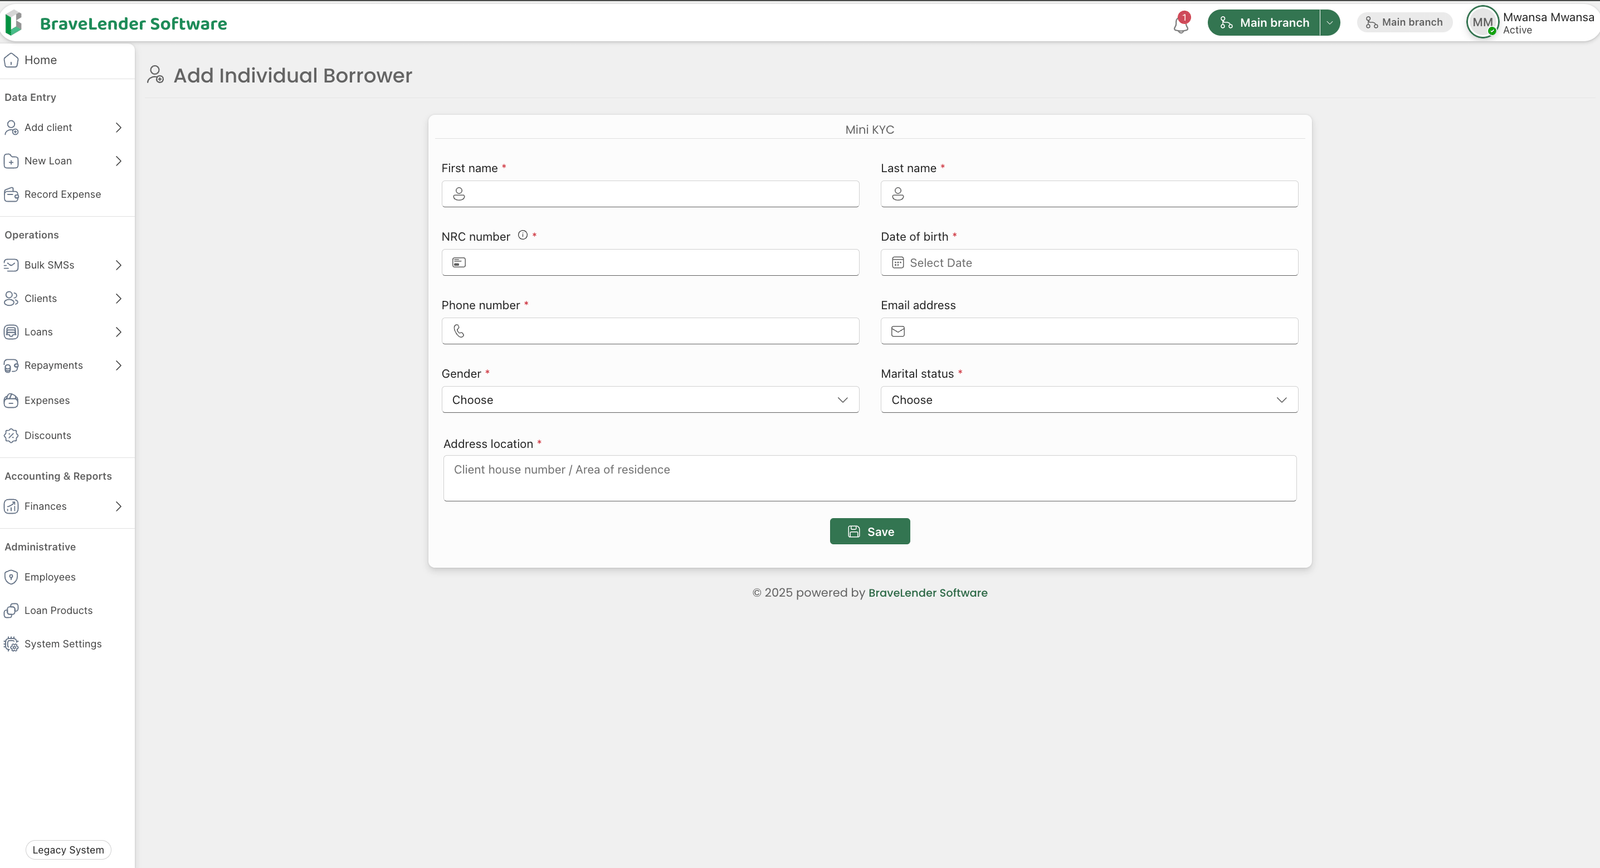Expand the New Loan submenu chevron
Viewport: 1600px width, 868px height.
(118, 161)
